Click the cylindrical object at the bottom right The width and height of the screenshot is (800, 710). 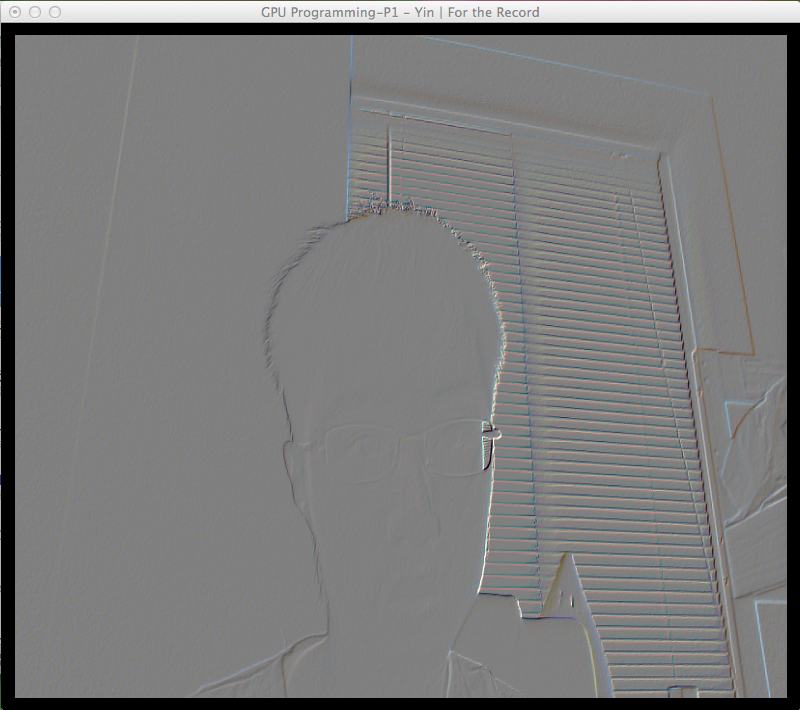682,692
